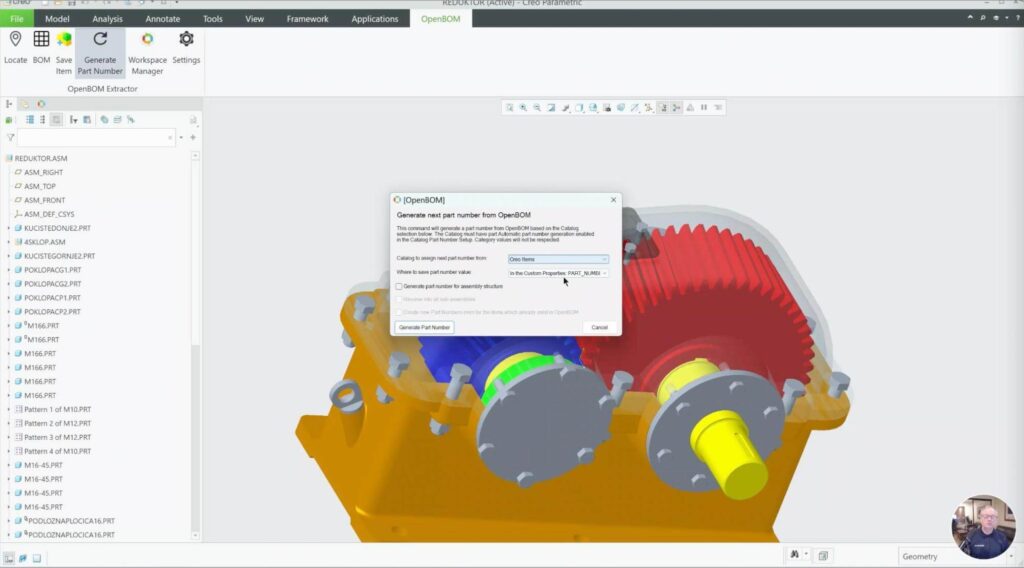Select POKLOPACP2.PRT in model tree
Viewport: 1024px width, 568px height.
[x=52, y=311]
